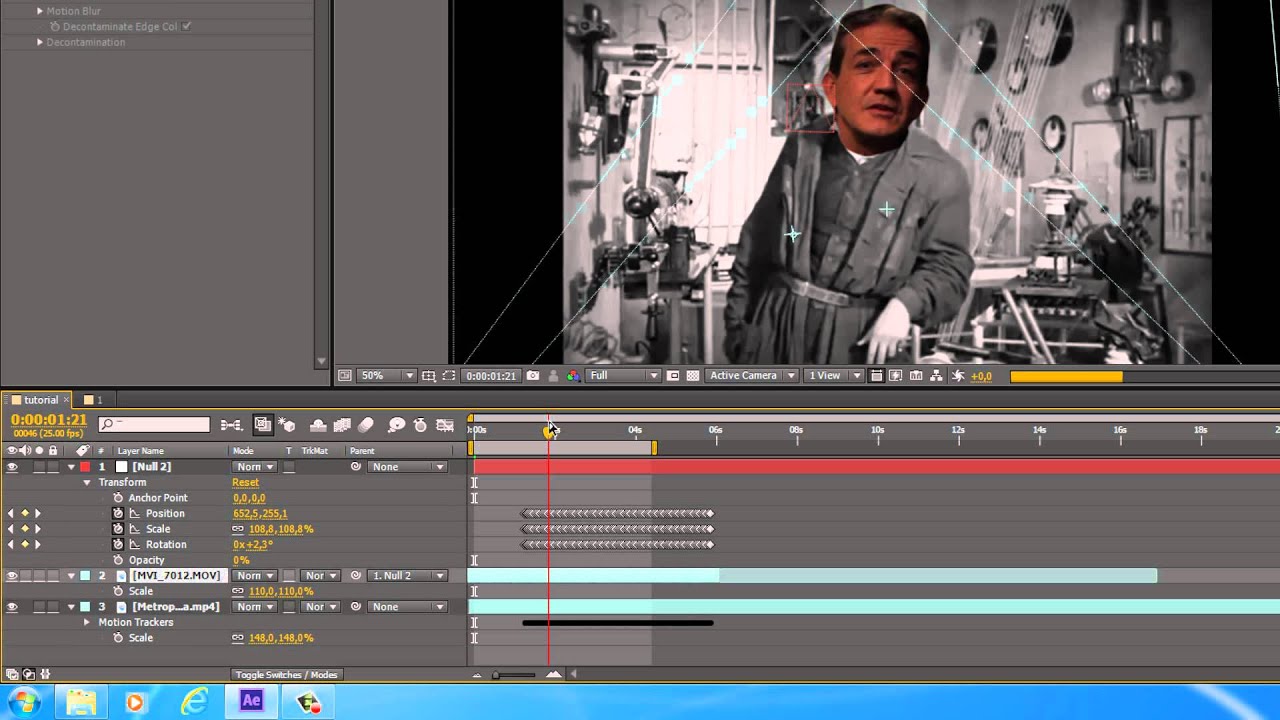
Task: Click the Reset Exposure icon
Action: pos(958,376)
